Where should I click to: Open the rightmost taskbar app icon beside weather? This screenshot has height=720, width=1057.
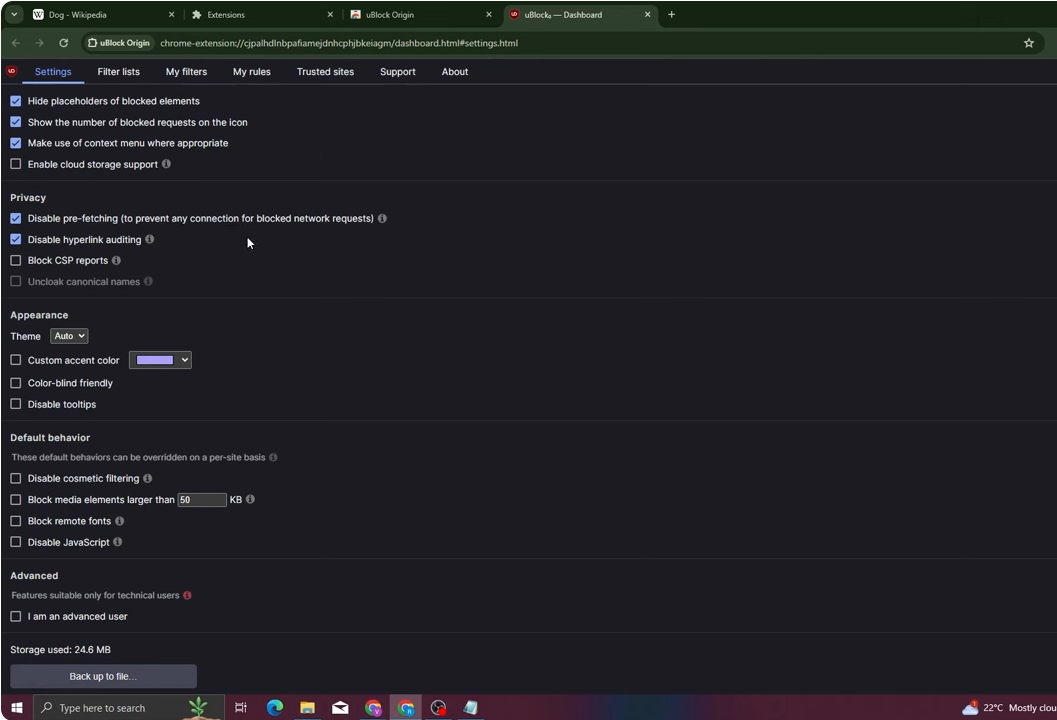coord(471,707)
